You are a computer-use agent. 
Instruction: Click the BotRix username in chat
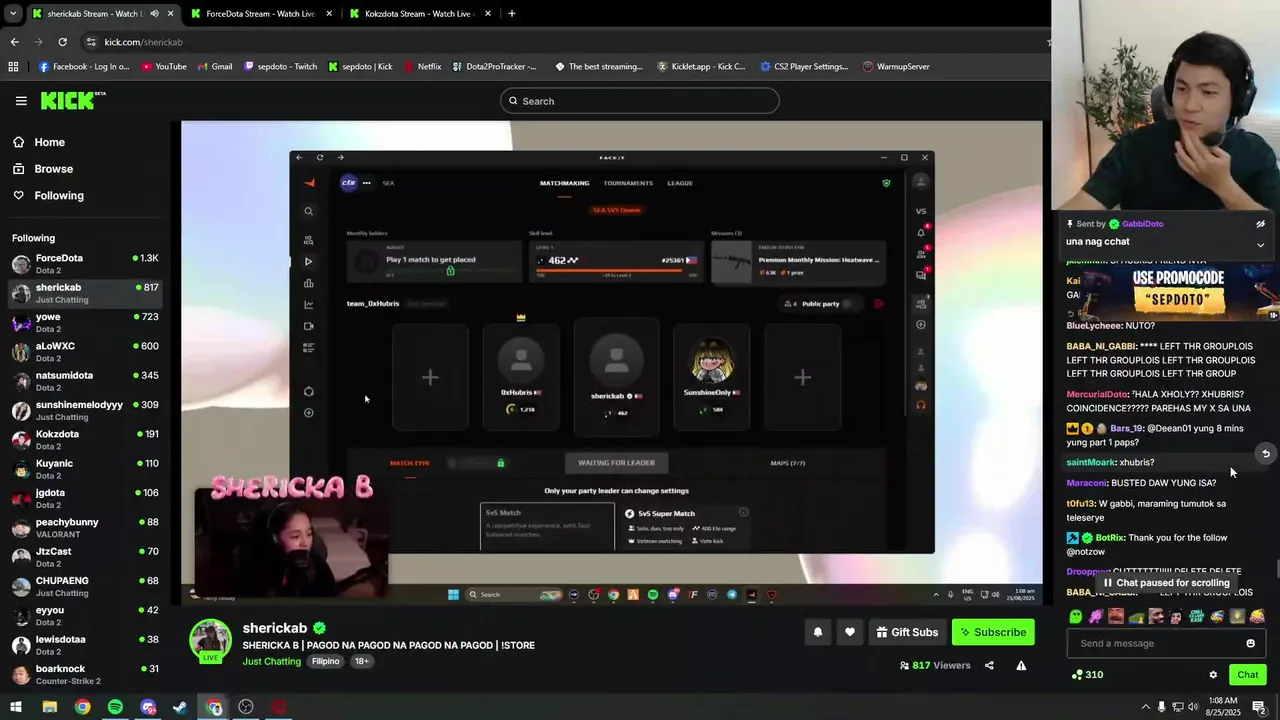tap(1110, 538)
